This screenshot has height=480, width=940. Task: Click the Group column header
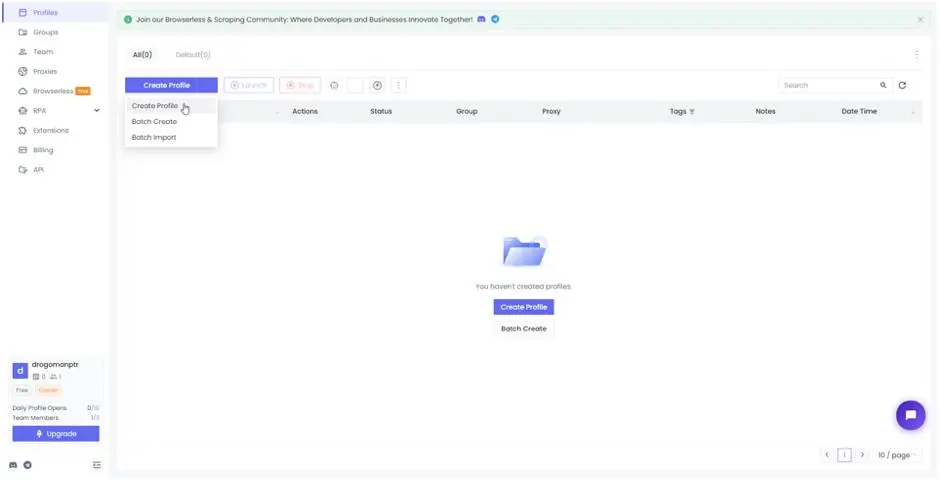coord(466,111)
